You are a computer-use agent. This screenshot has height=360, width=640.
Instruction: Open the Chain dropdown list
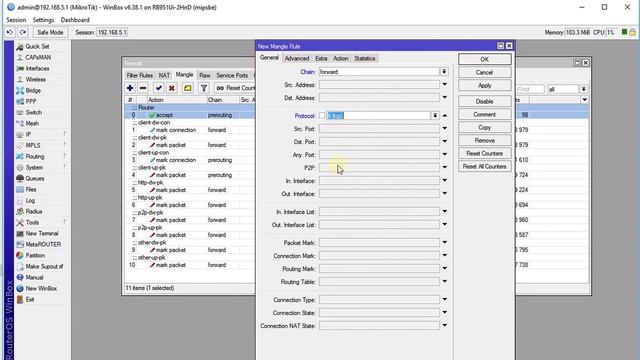click(x=444, y=72)
